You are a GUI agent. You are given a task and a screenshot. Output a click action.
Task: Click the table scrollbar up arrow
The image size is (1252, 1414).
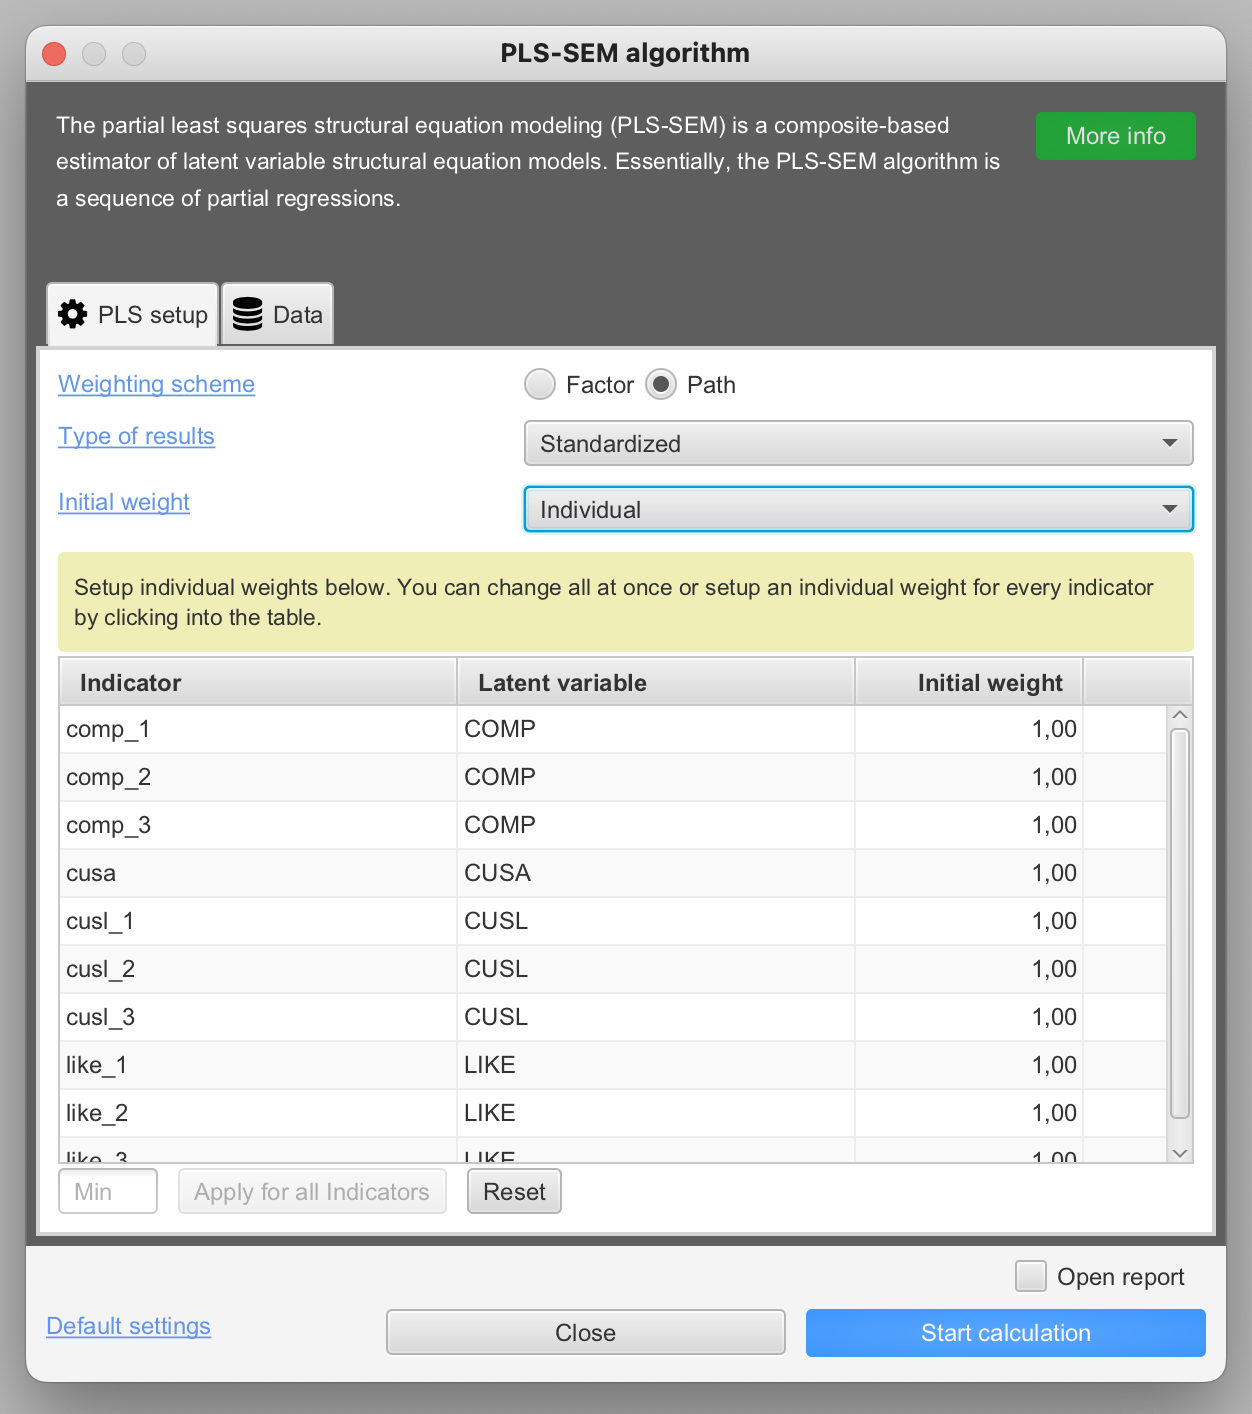1180,715
